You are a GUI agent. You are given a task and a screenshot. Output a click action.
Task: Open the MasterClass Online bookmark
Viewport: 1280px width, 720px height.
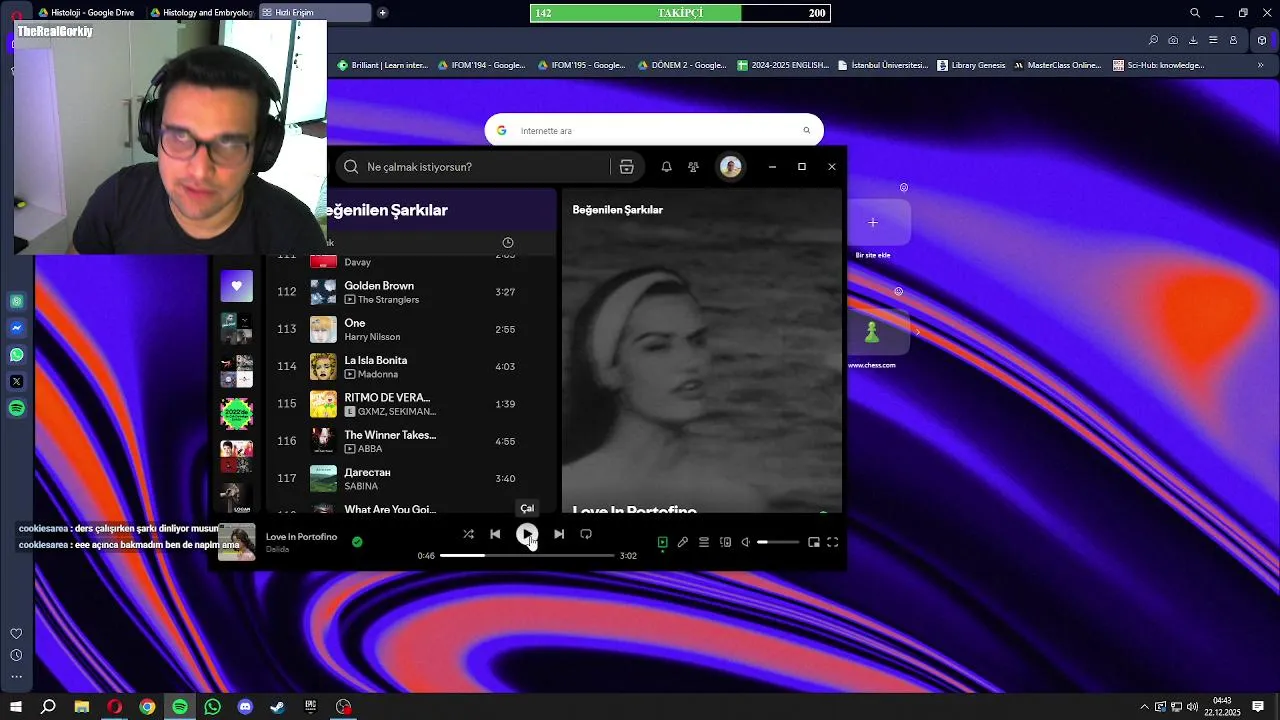(x=1058, y=65)
